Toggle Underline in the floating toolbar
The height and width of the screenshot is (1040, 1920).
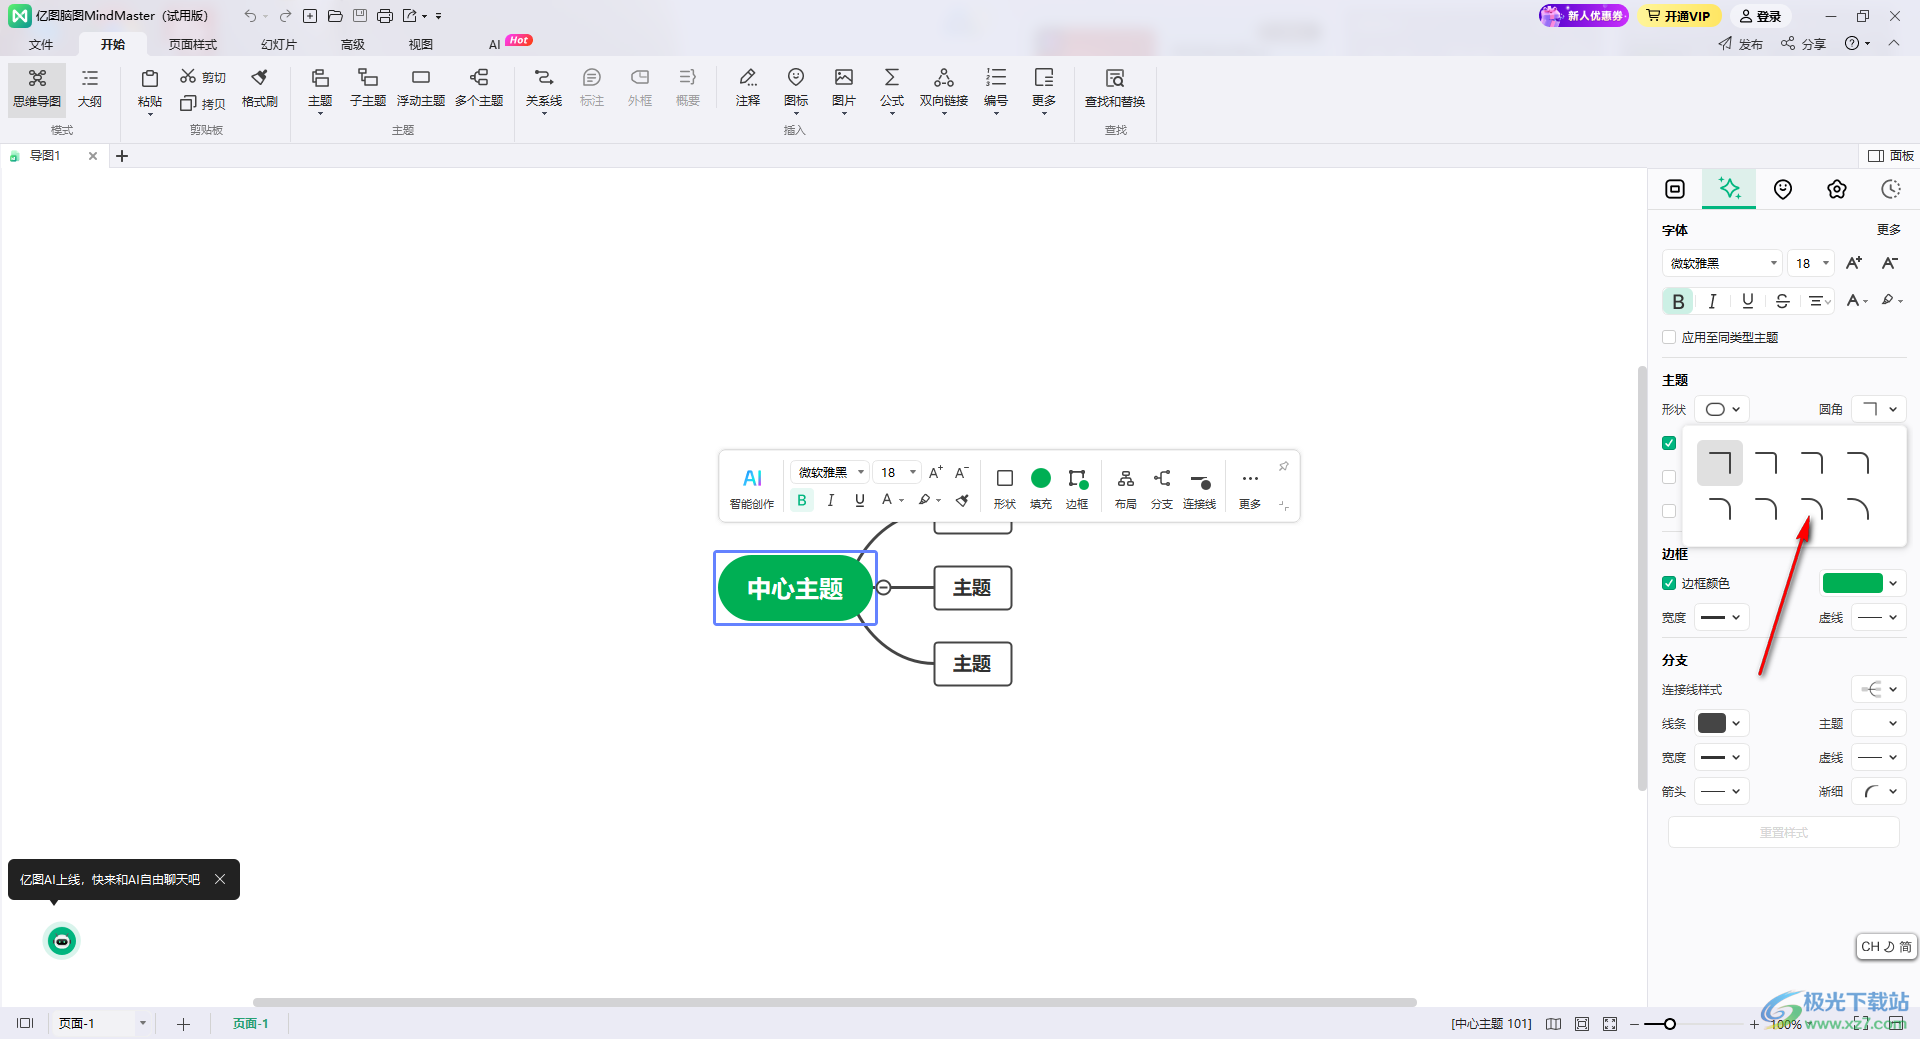pyautogui.click(x=860, y=500)
